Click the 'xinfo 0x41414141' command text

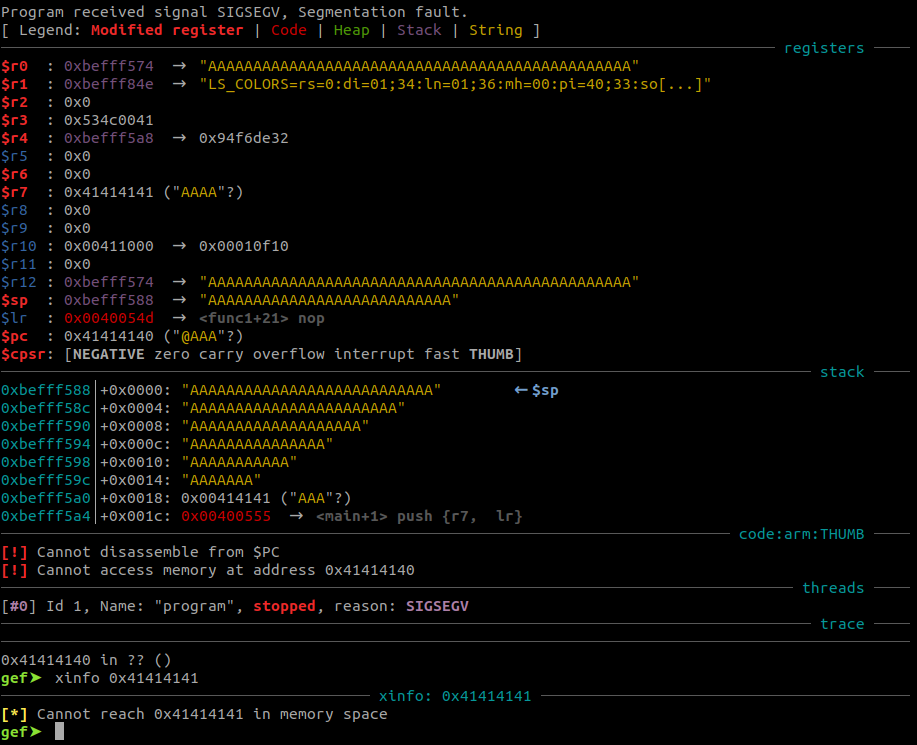click(126, 678)
